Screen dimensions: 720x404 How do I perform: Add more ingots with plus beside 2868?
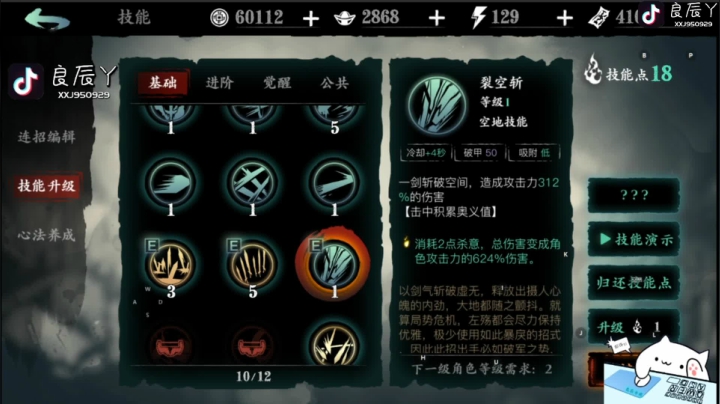(x=437, y=18)
